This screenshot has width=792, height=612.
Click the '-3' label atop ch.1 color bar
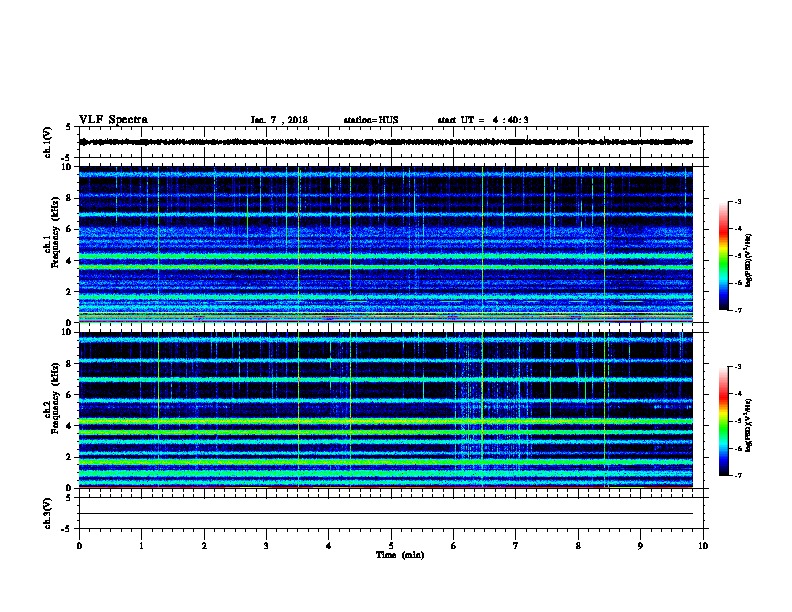point(737,201)
